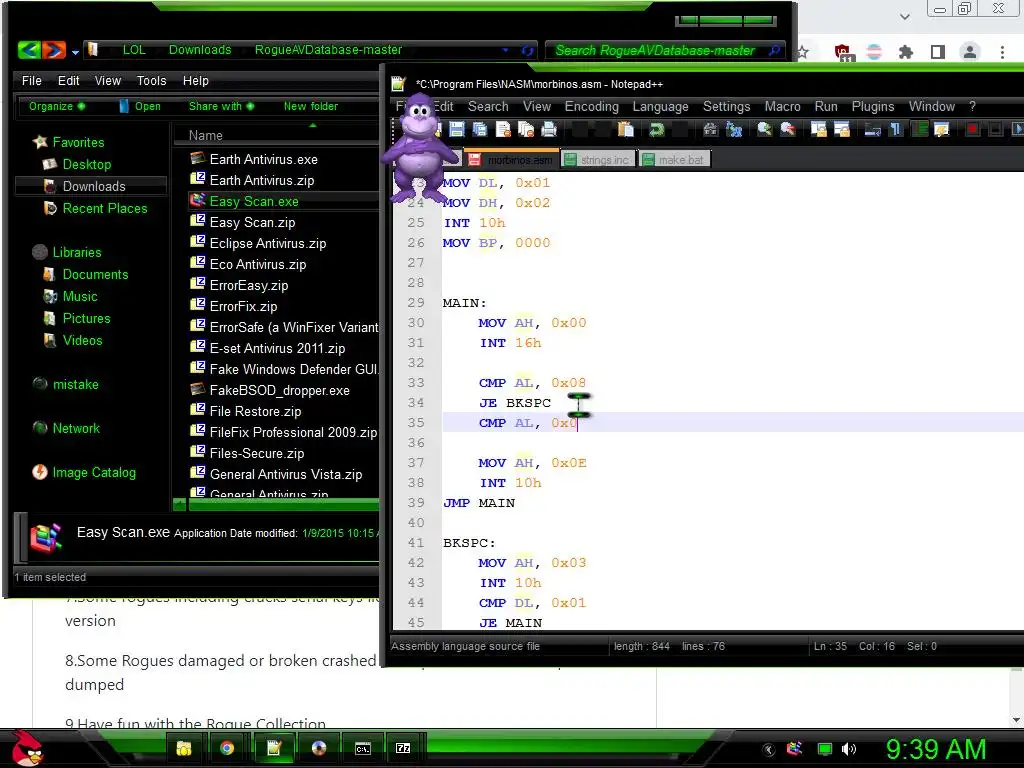Click the Zoom In magnifier icon

coord(764,129)
